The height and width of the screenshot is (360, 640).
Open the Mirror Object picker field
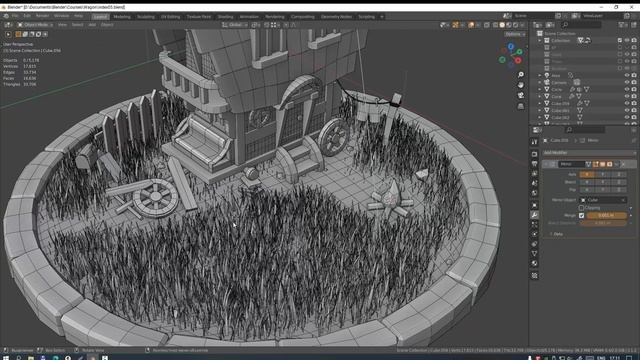click(x=603, y=200)
